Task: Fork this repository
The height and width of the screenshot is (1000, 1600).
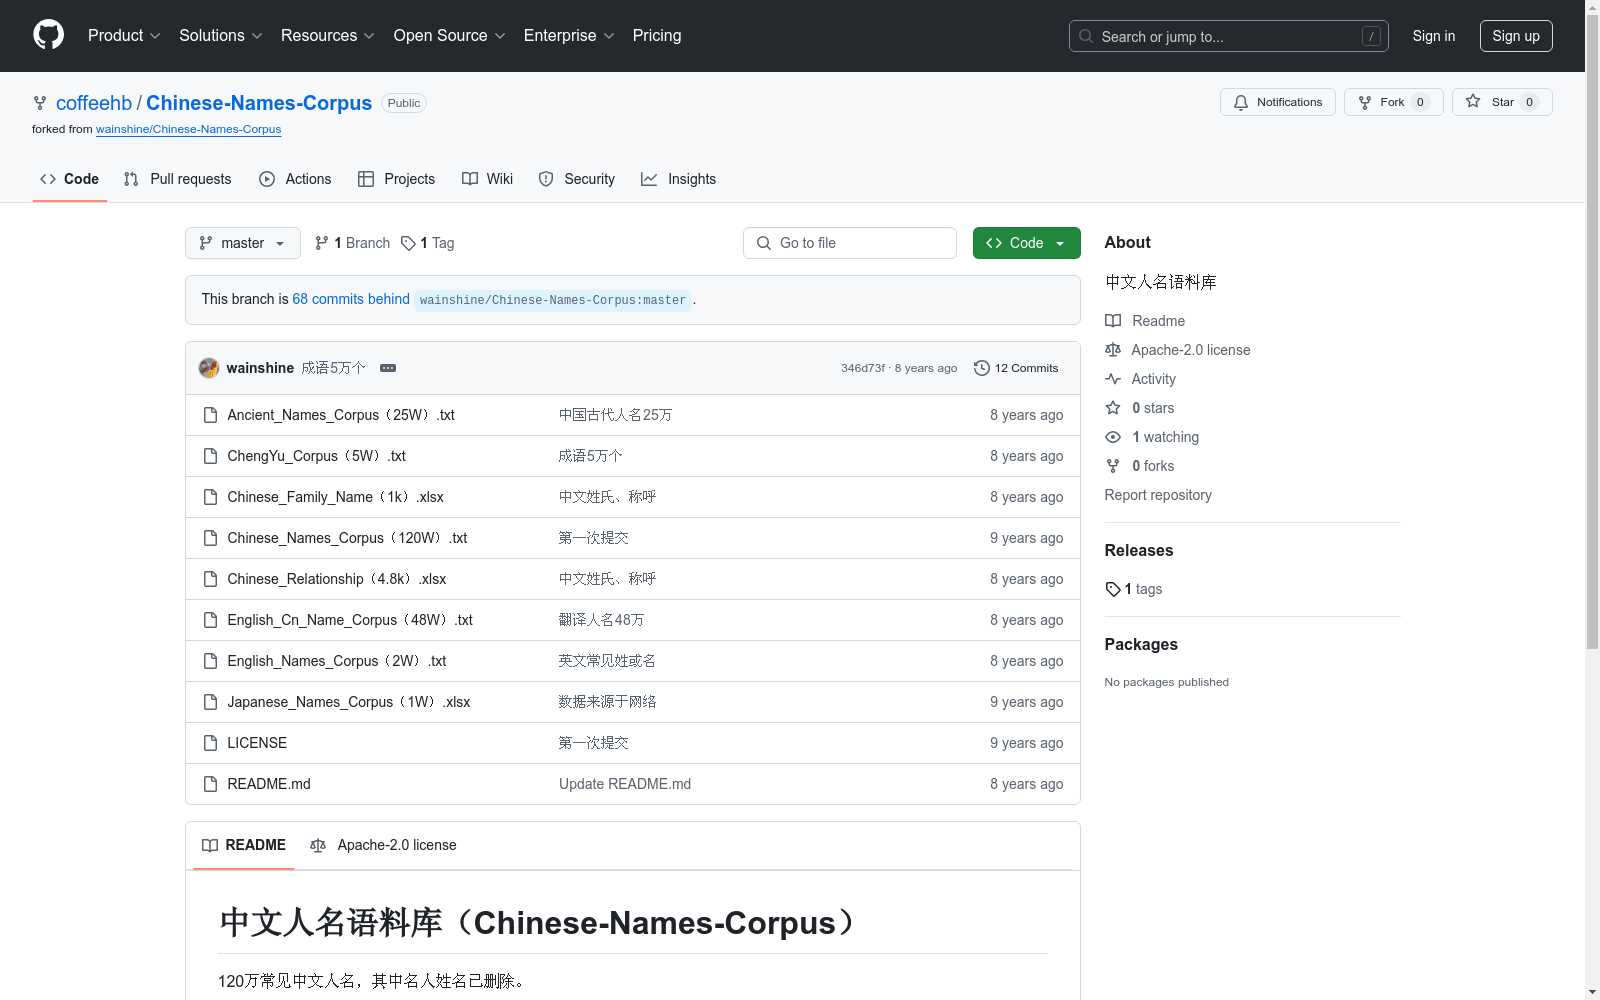Action: pyautogui.click(x=1393, y=102)
